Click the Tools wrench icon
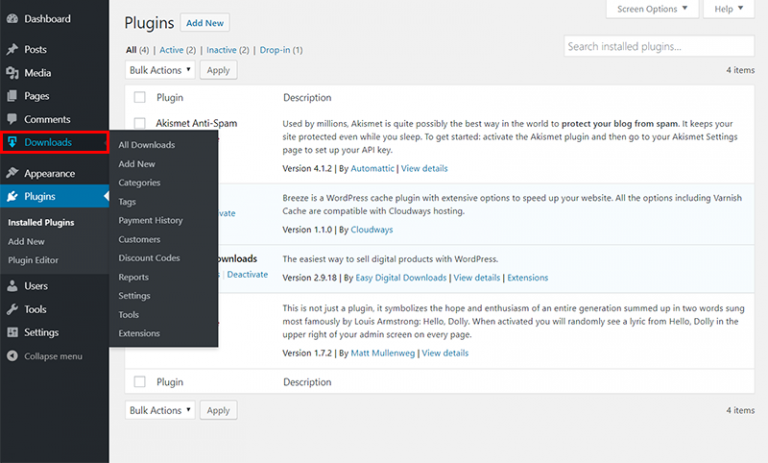This screenshot has width=768, height=463. coord(12,309)
